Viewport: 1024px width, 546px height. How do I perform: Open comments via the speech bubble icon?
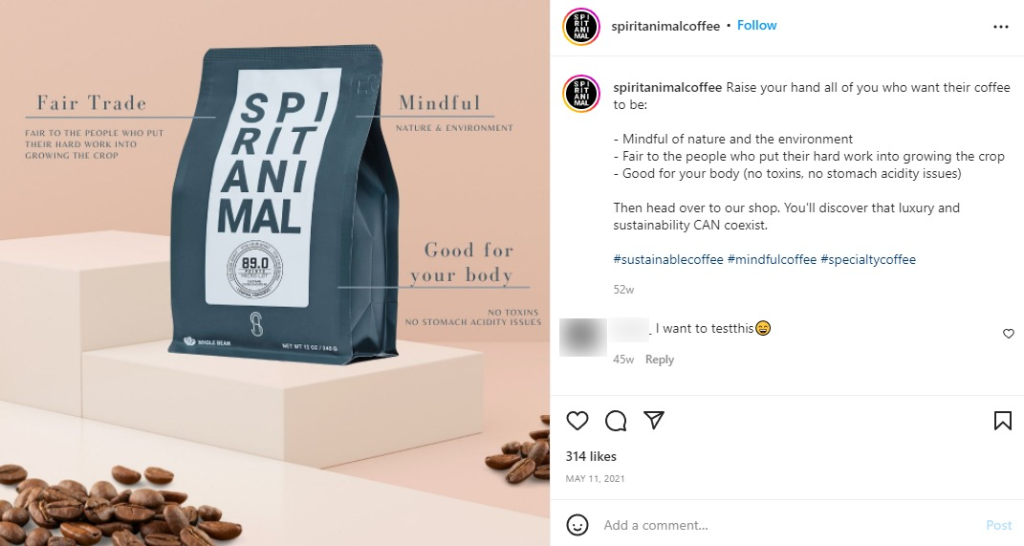(615, 421)
